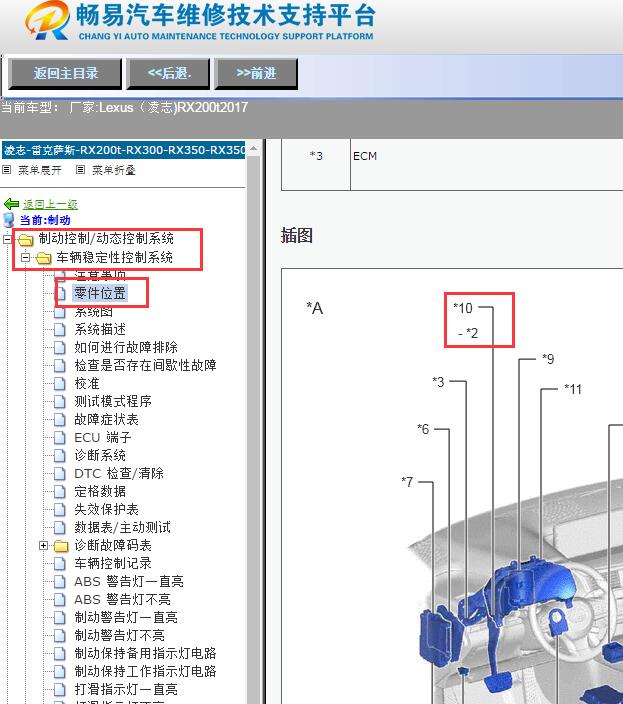The image size is (623, 704).
Task: Open the 校准 page
Action: pos(87,383)
